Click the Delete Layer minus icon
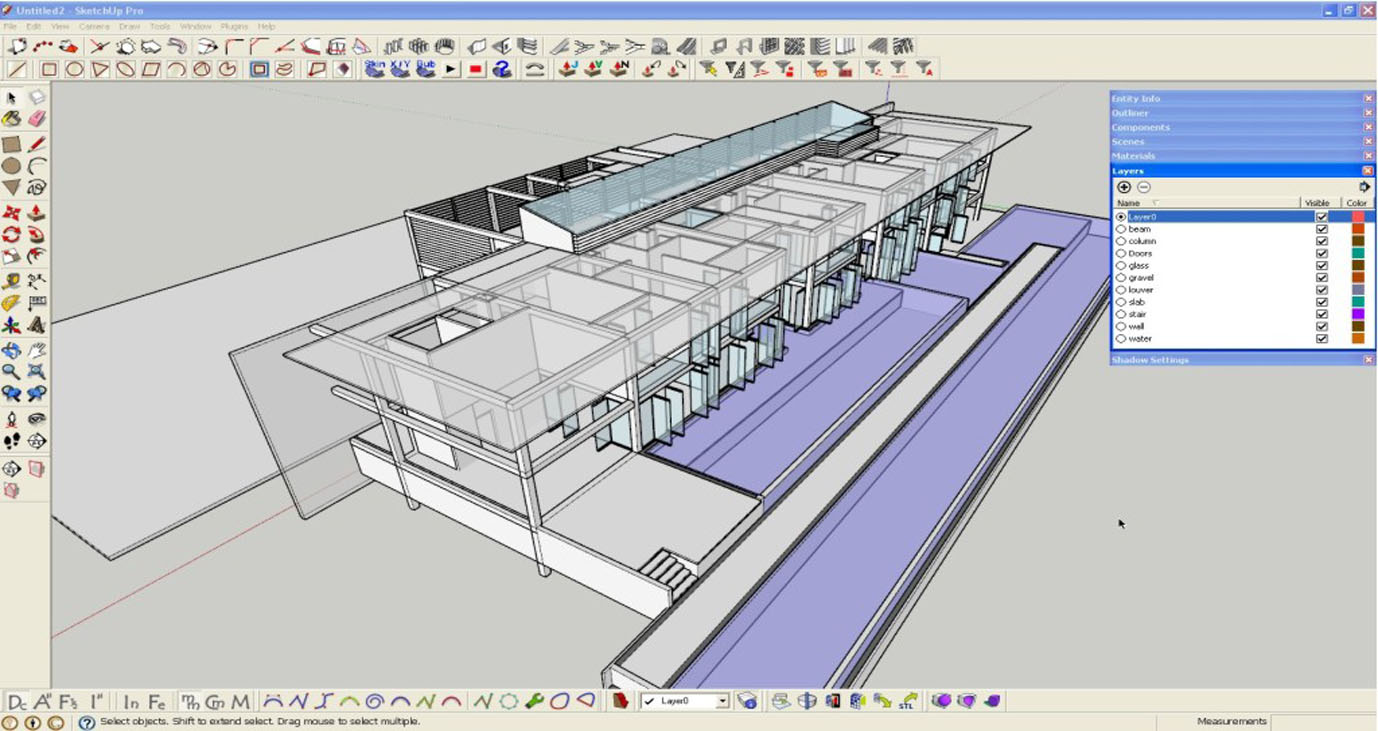Viewport: 1378px width, 731px height. tap(1144, 187)
